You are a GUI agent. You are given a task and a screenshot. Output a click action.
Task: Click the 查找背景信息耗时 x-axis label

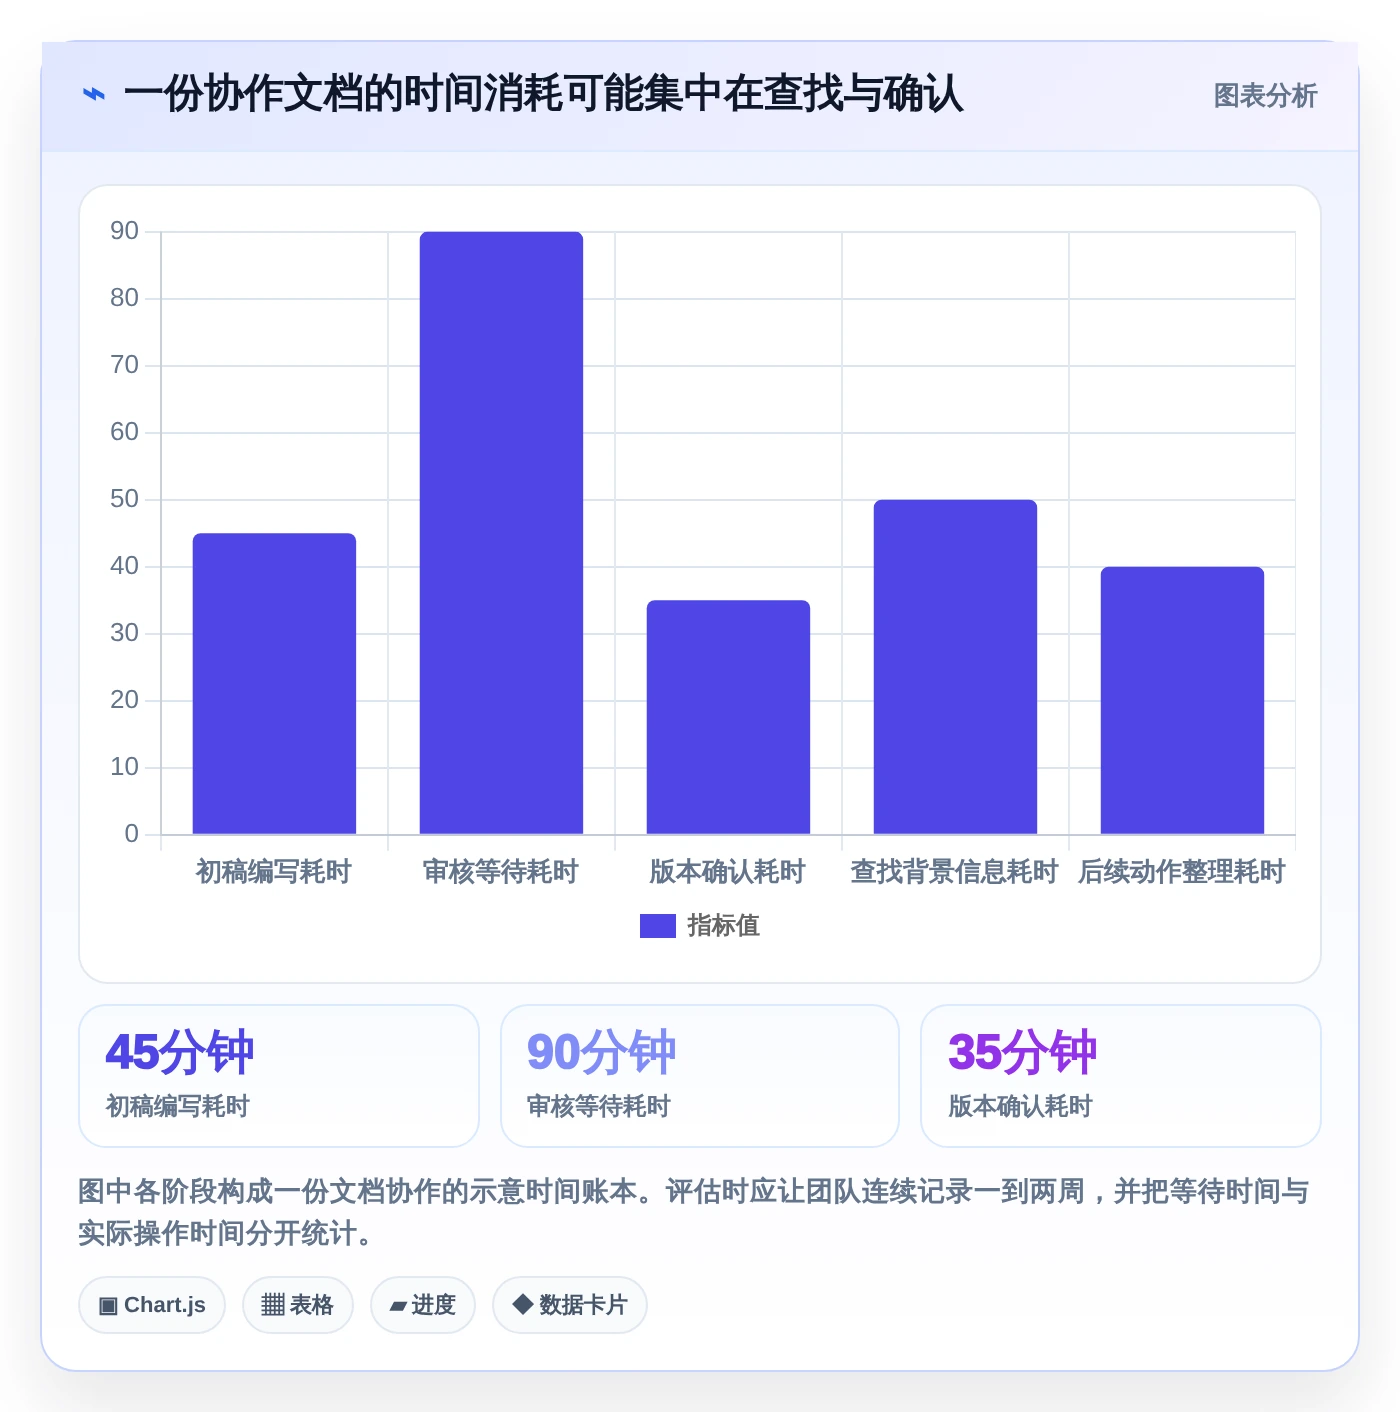pos(955,872)
